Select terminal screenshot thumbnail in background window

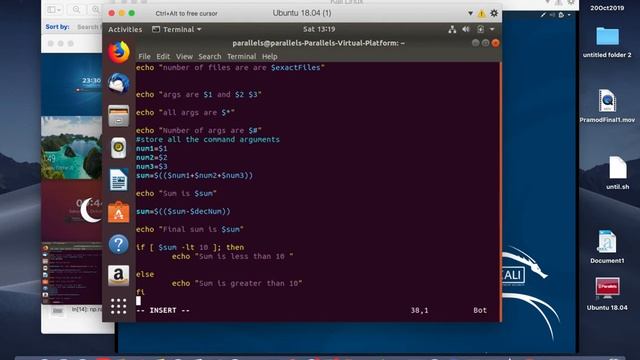pos(72,273)
